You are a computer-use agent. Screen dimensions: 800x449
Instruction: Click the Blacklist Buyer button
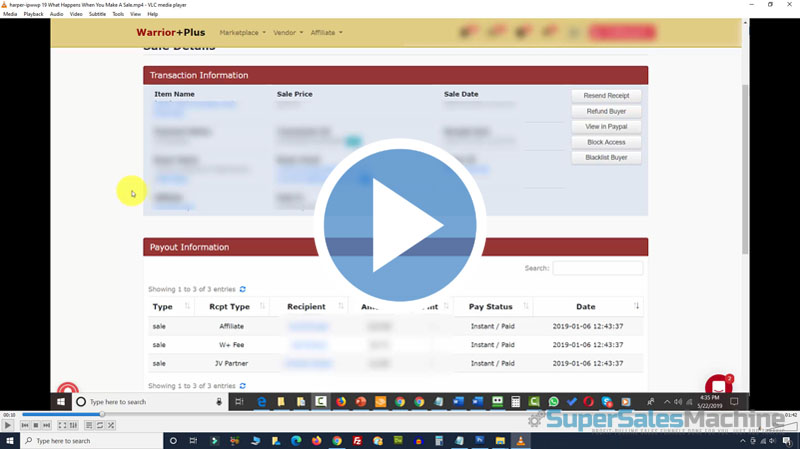pyautogui.click(x=606, y=157)
